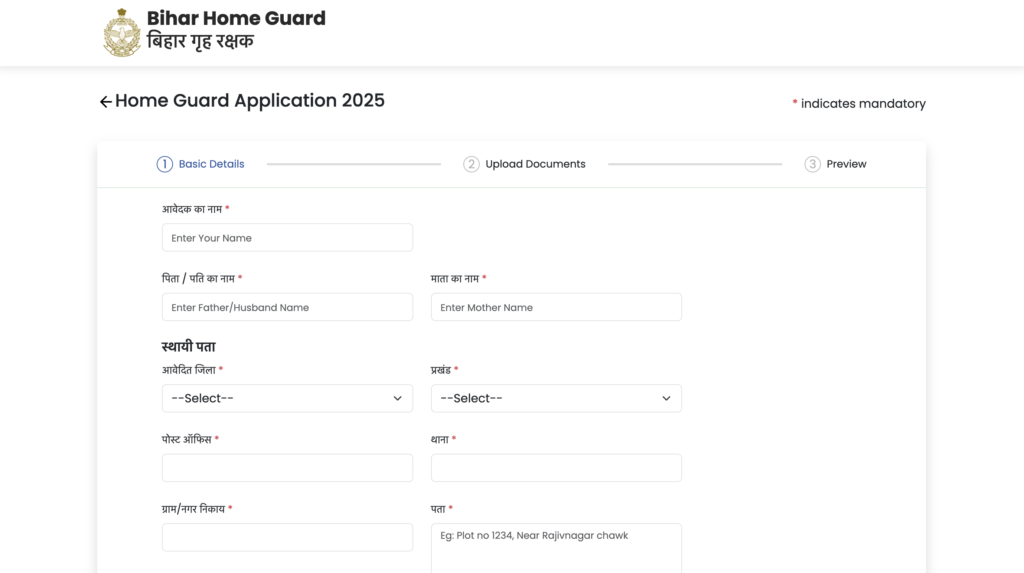
Task: Click the पोस्ट ऑफिस input field
Action: tap(287, 468)
